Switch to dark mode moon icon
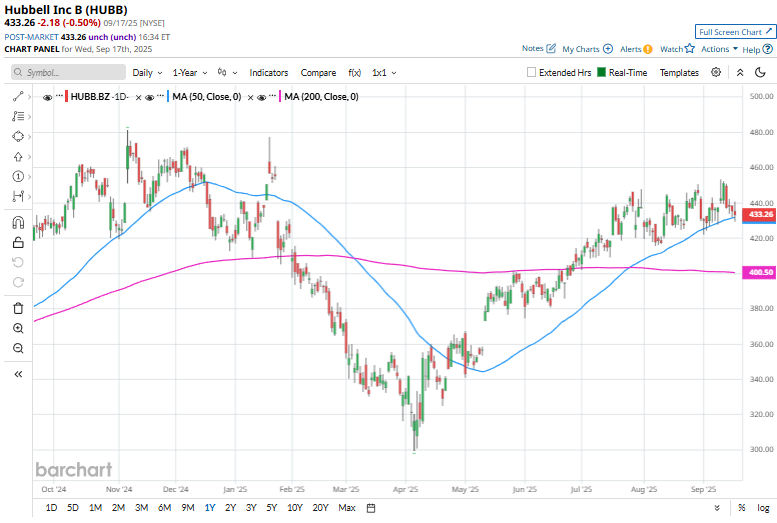Viewport: 777px width, 523px height. point(760,72)
